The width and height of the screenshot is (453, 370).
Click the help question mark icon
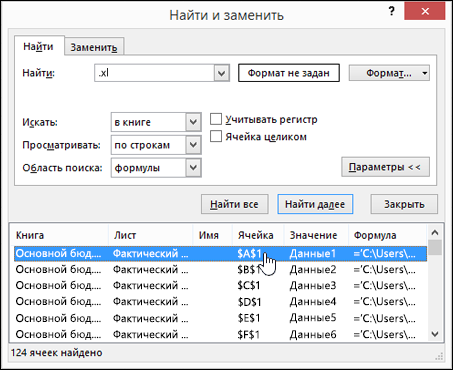392,12
